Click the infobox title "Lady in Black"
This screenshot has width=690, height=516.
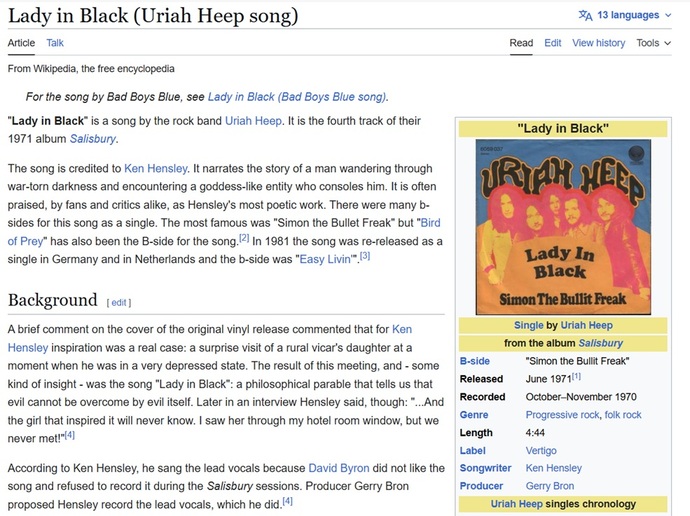563,128
